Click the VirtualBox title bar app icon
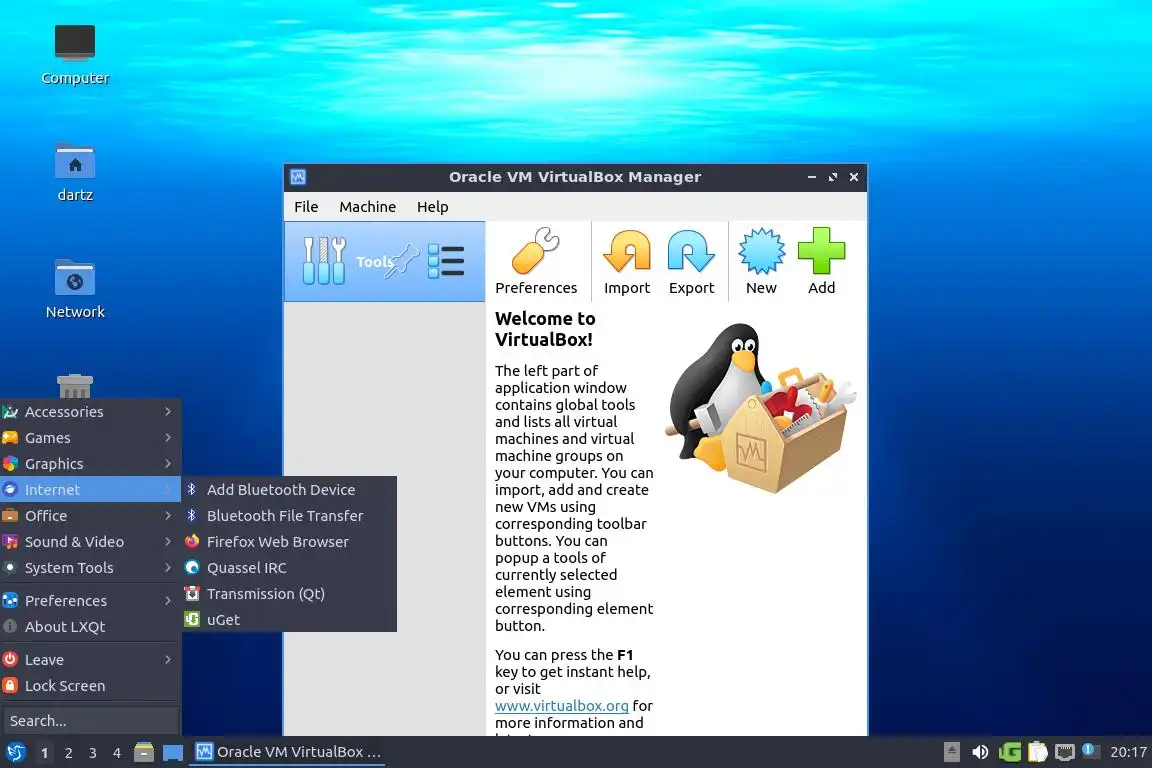 tap(298, 177)
